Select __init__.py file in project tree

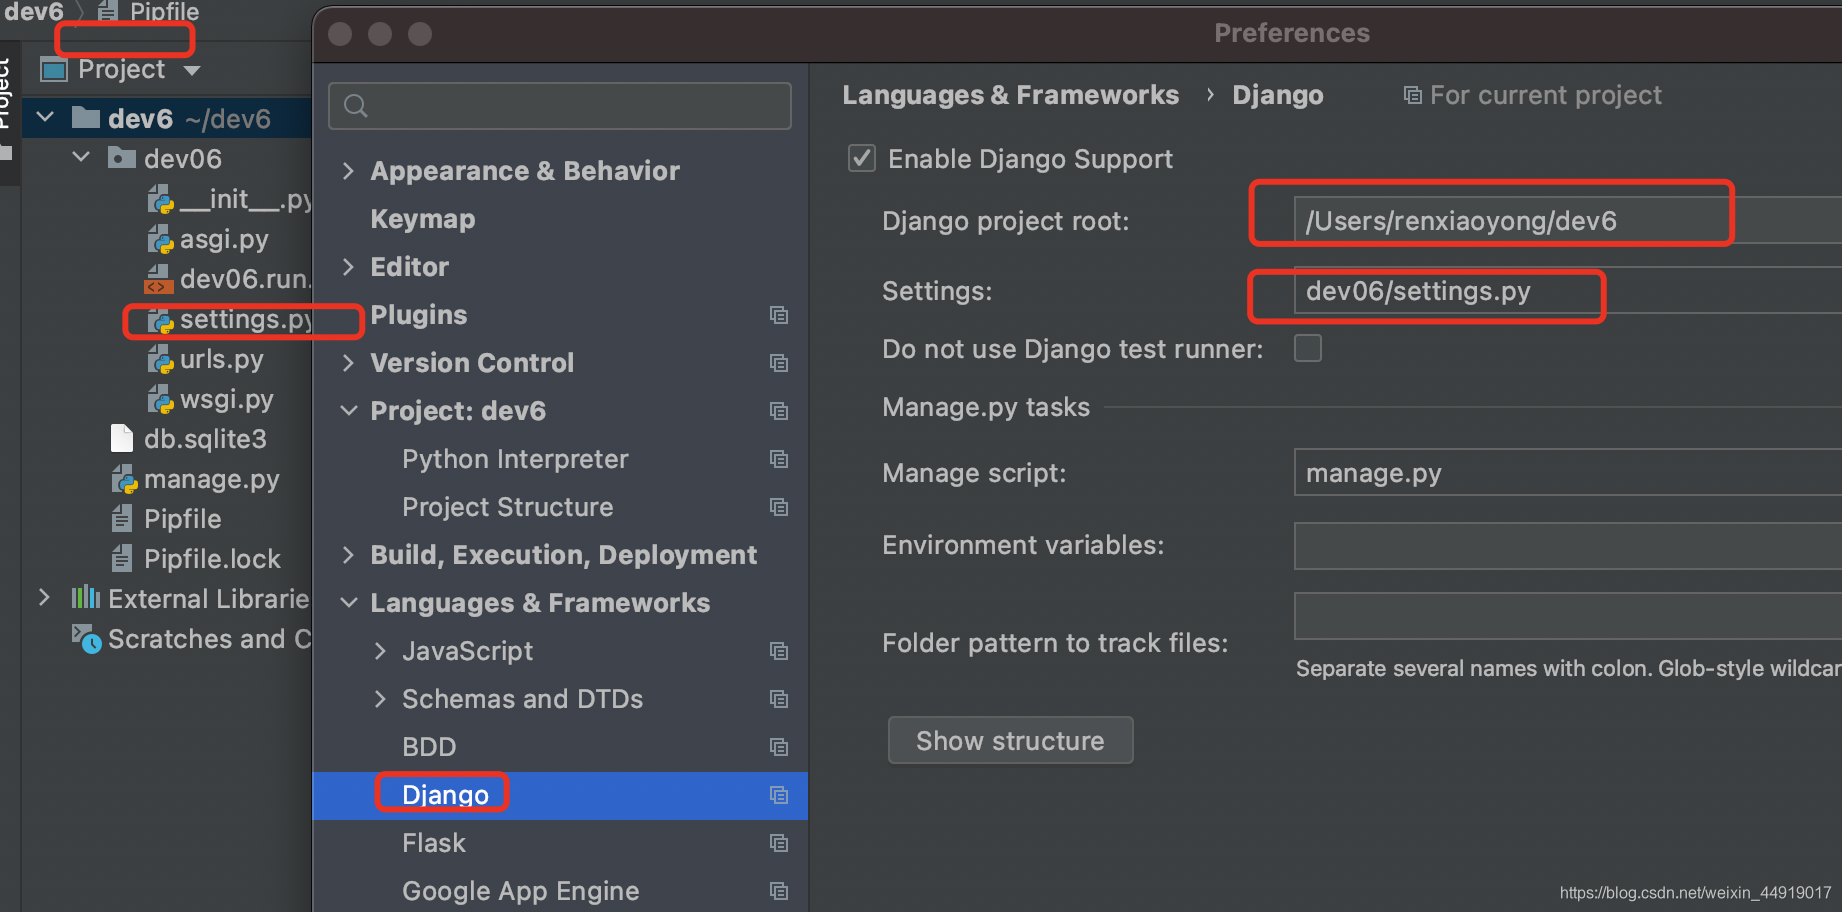click(x=229, y=199)
